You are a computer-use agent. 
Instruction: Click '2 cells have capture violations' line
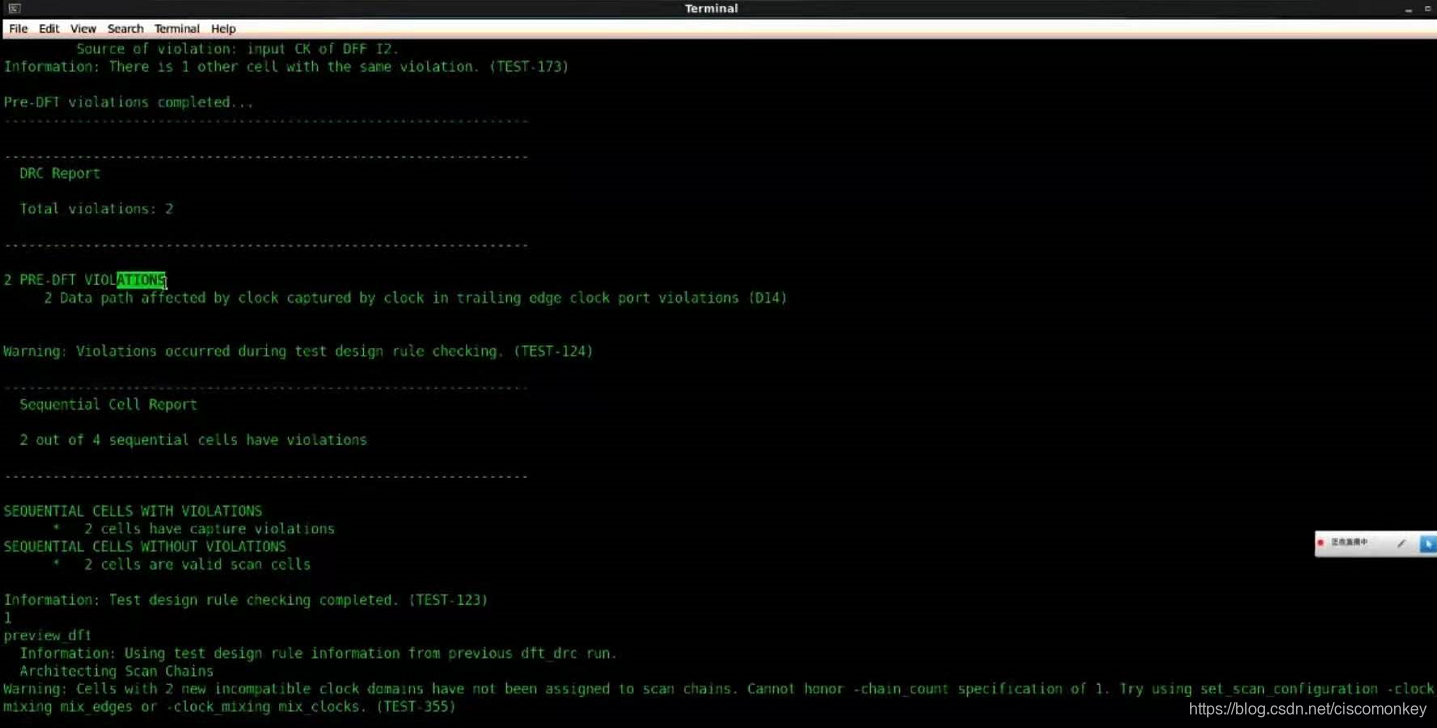point(193,528)
